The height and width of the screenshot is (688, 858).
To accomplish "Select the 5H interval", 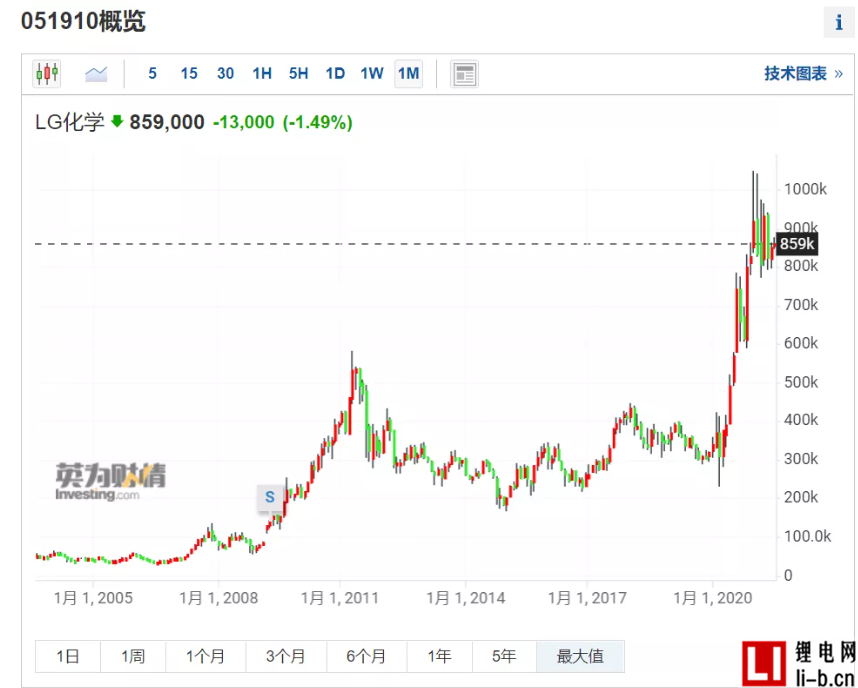I will click(x=299, y=73).
